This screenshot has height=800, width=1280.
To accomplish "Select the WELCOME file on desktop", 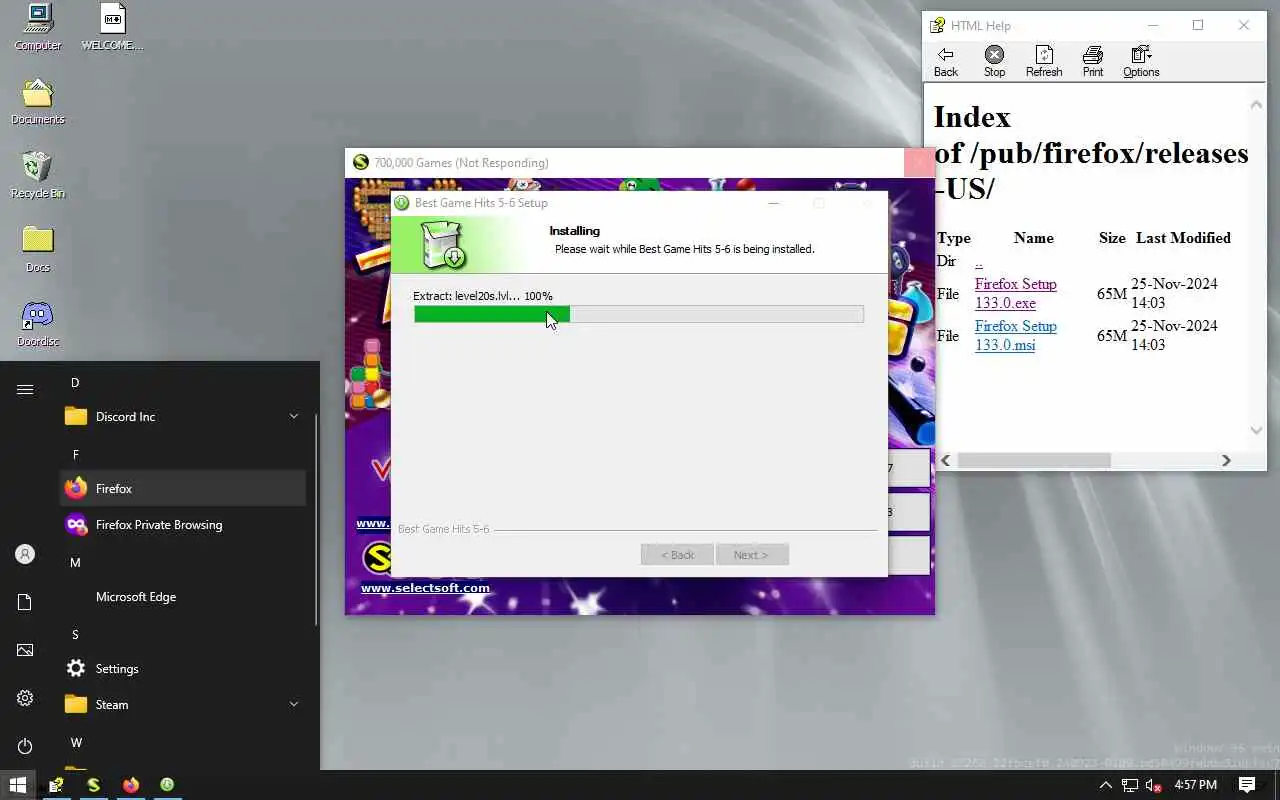I will [112, 27].
